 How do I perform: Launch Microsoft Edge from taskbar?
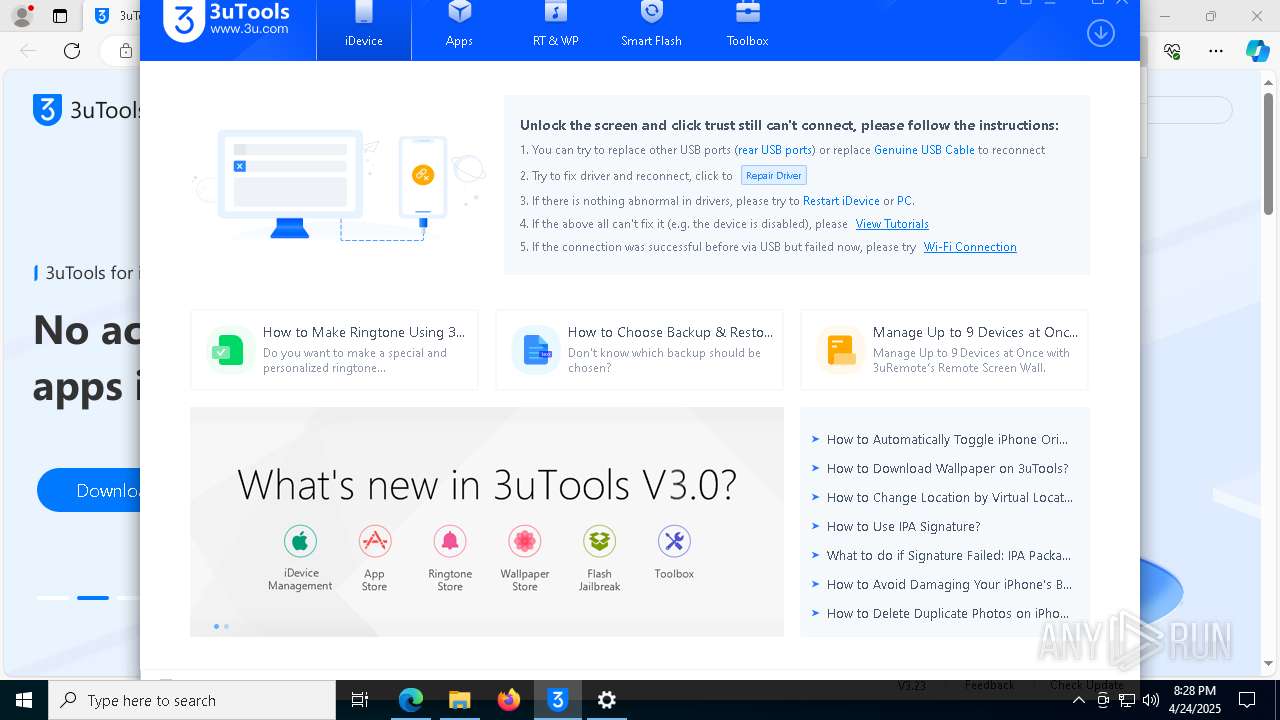point(411,700)
